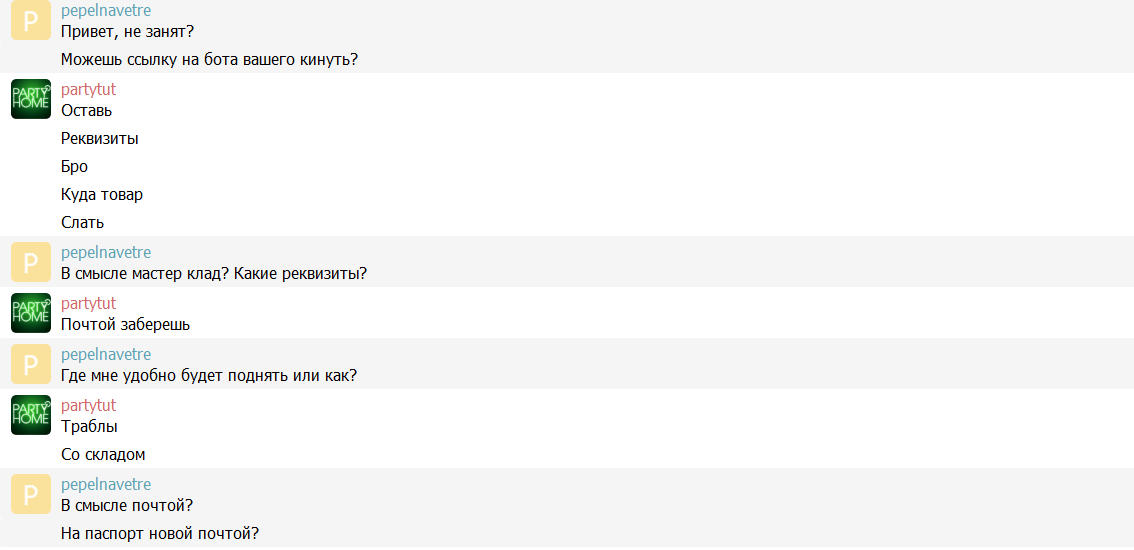Open pepelnavetre avatar beside 'В смысле почтой?'

[30, 494]
